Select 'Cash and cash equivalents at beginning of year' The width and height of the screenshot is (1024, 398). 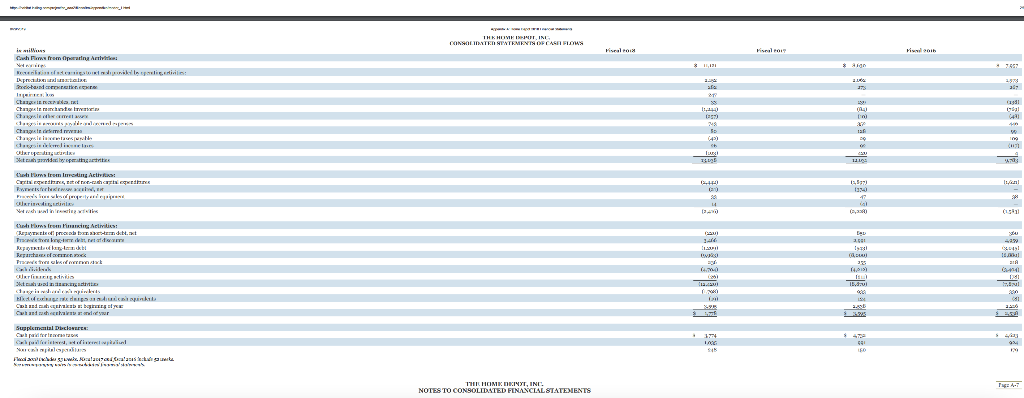click(x=70, y=306)
